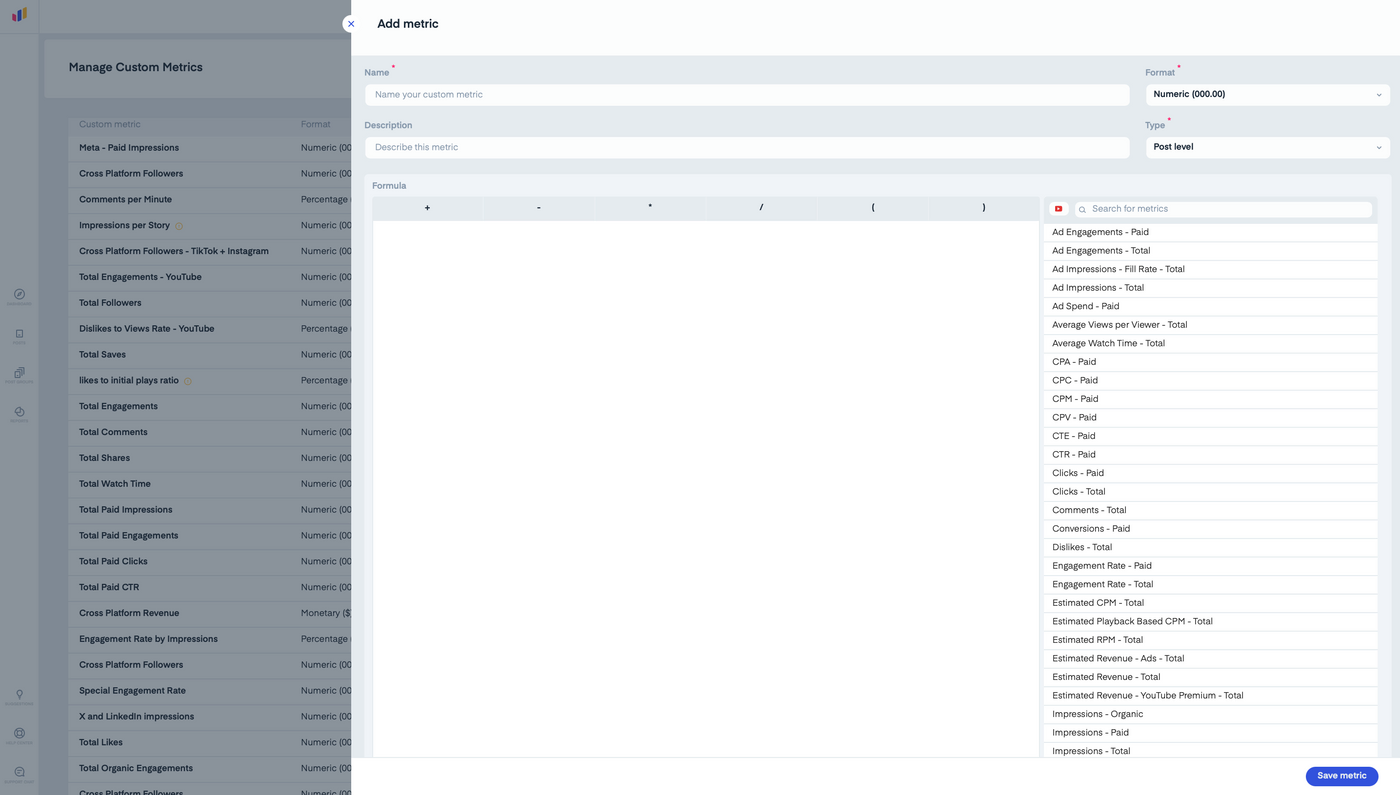Open Dashboard from the left sidebar

coord(19,296)
